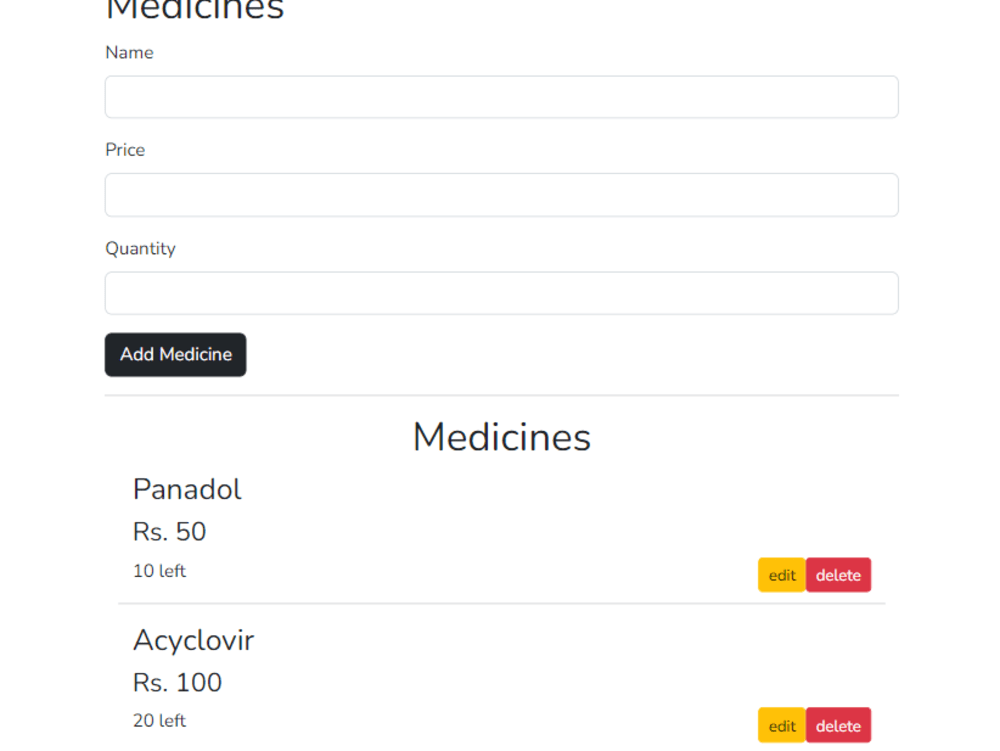
Task: Click the Medicines section heading
Action: coord(501,437)
